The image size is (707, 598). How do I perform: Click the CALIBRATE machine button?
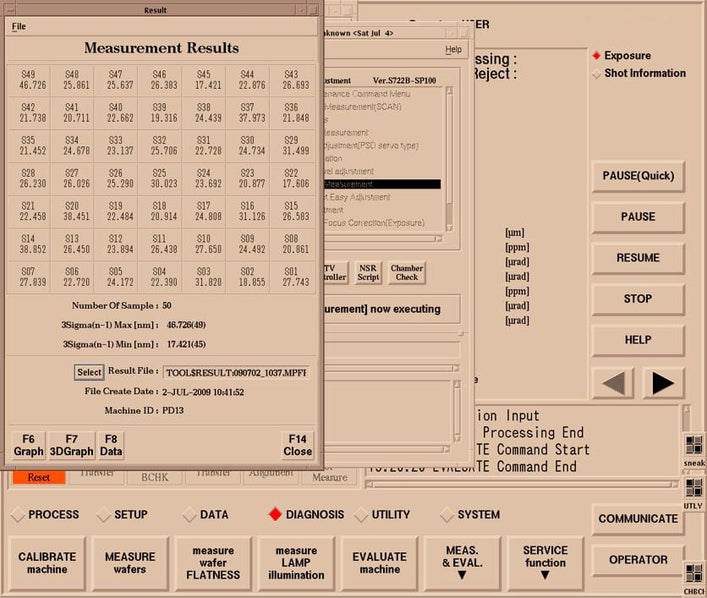(47, 563)
